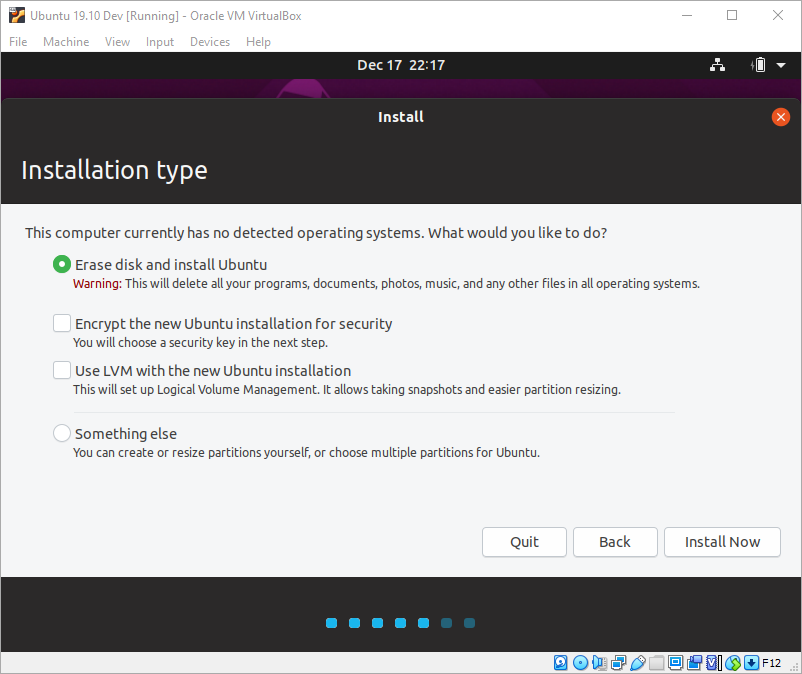Open the Devices menu

pos(210,42)
